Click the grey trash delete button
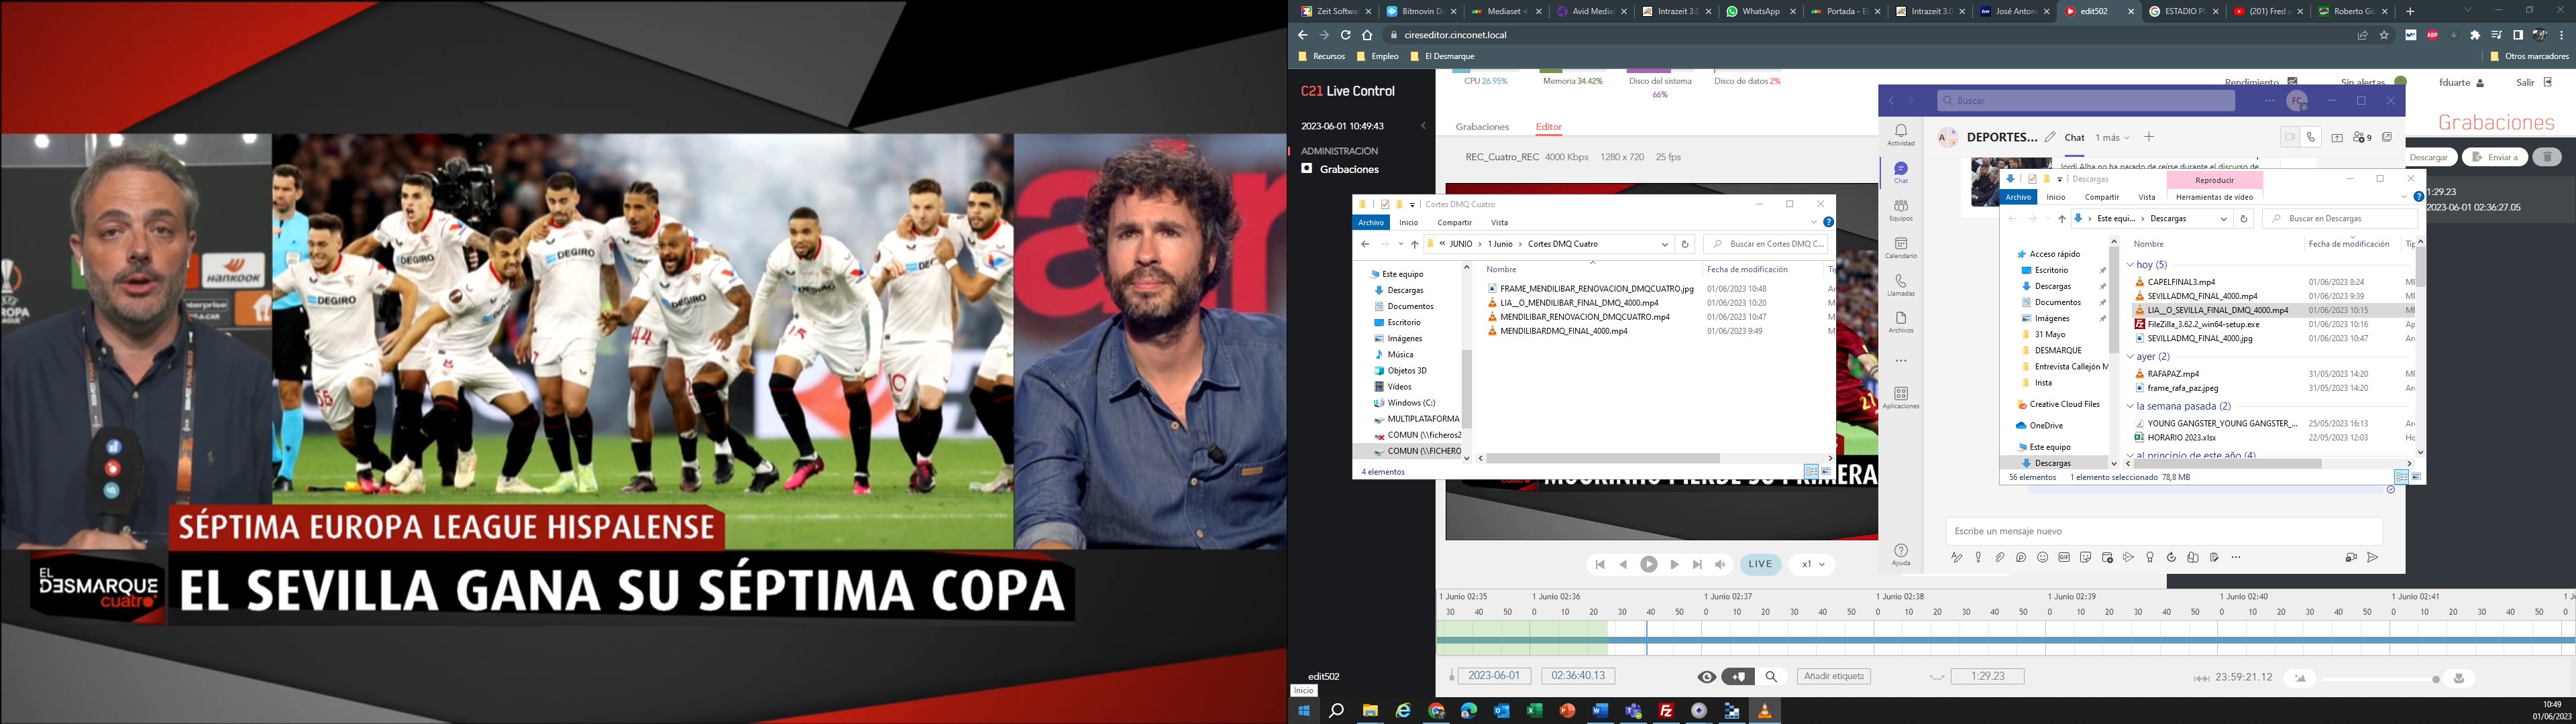2576x724 pixels. (x=2547, y=157)
